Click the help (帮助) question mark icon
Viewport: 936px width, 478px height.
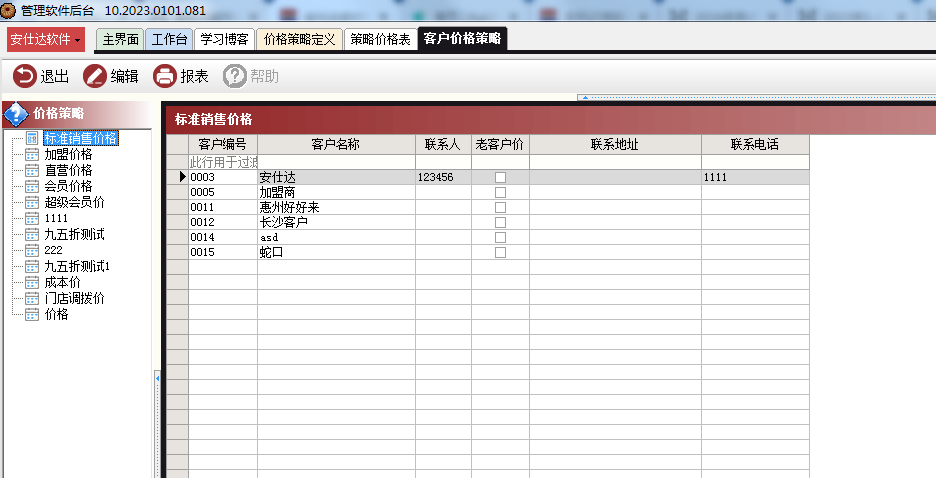tap(235, 76)
